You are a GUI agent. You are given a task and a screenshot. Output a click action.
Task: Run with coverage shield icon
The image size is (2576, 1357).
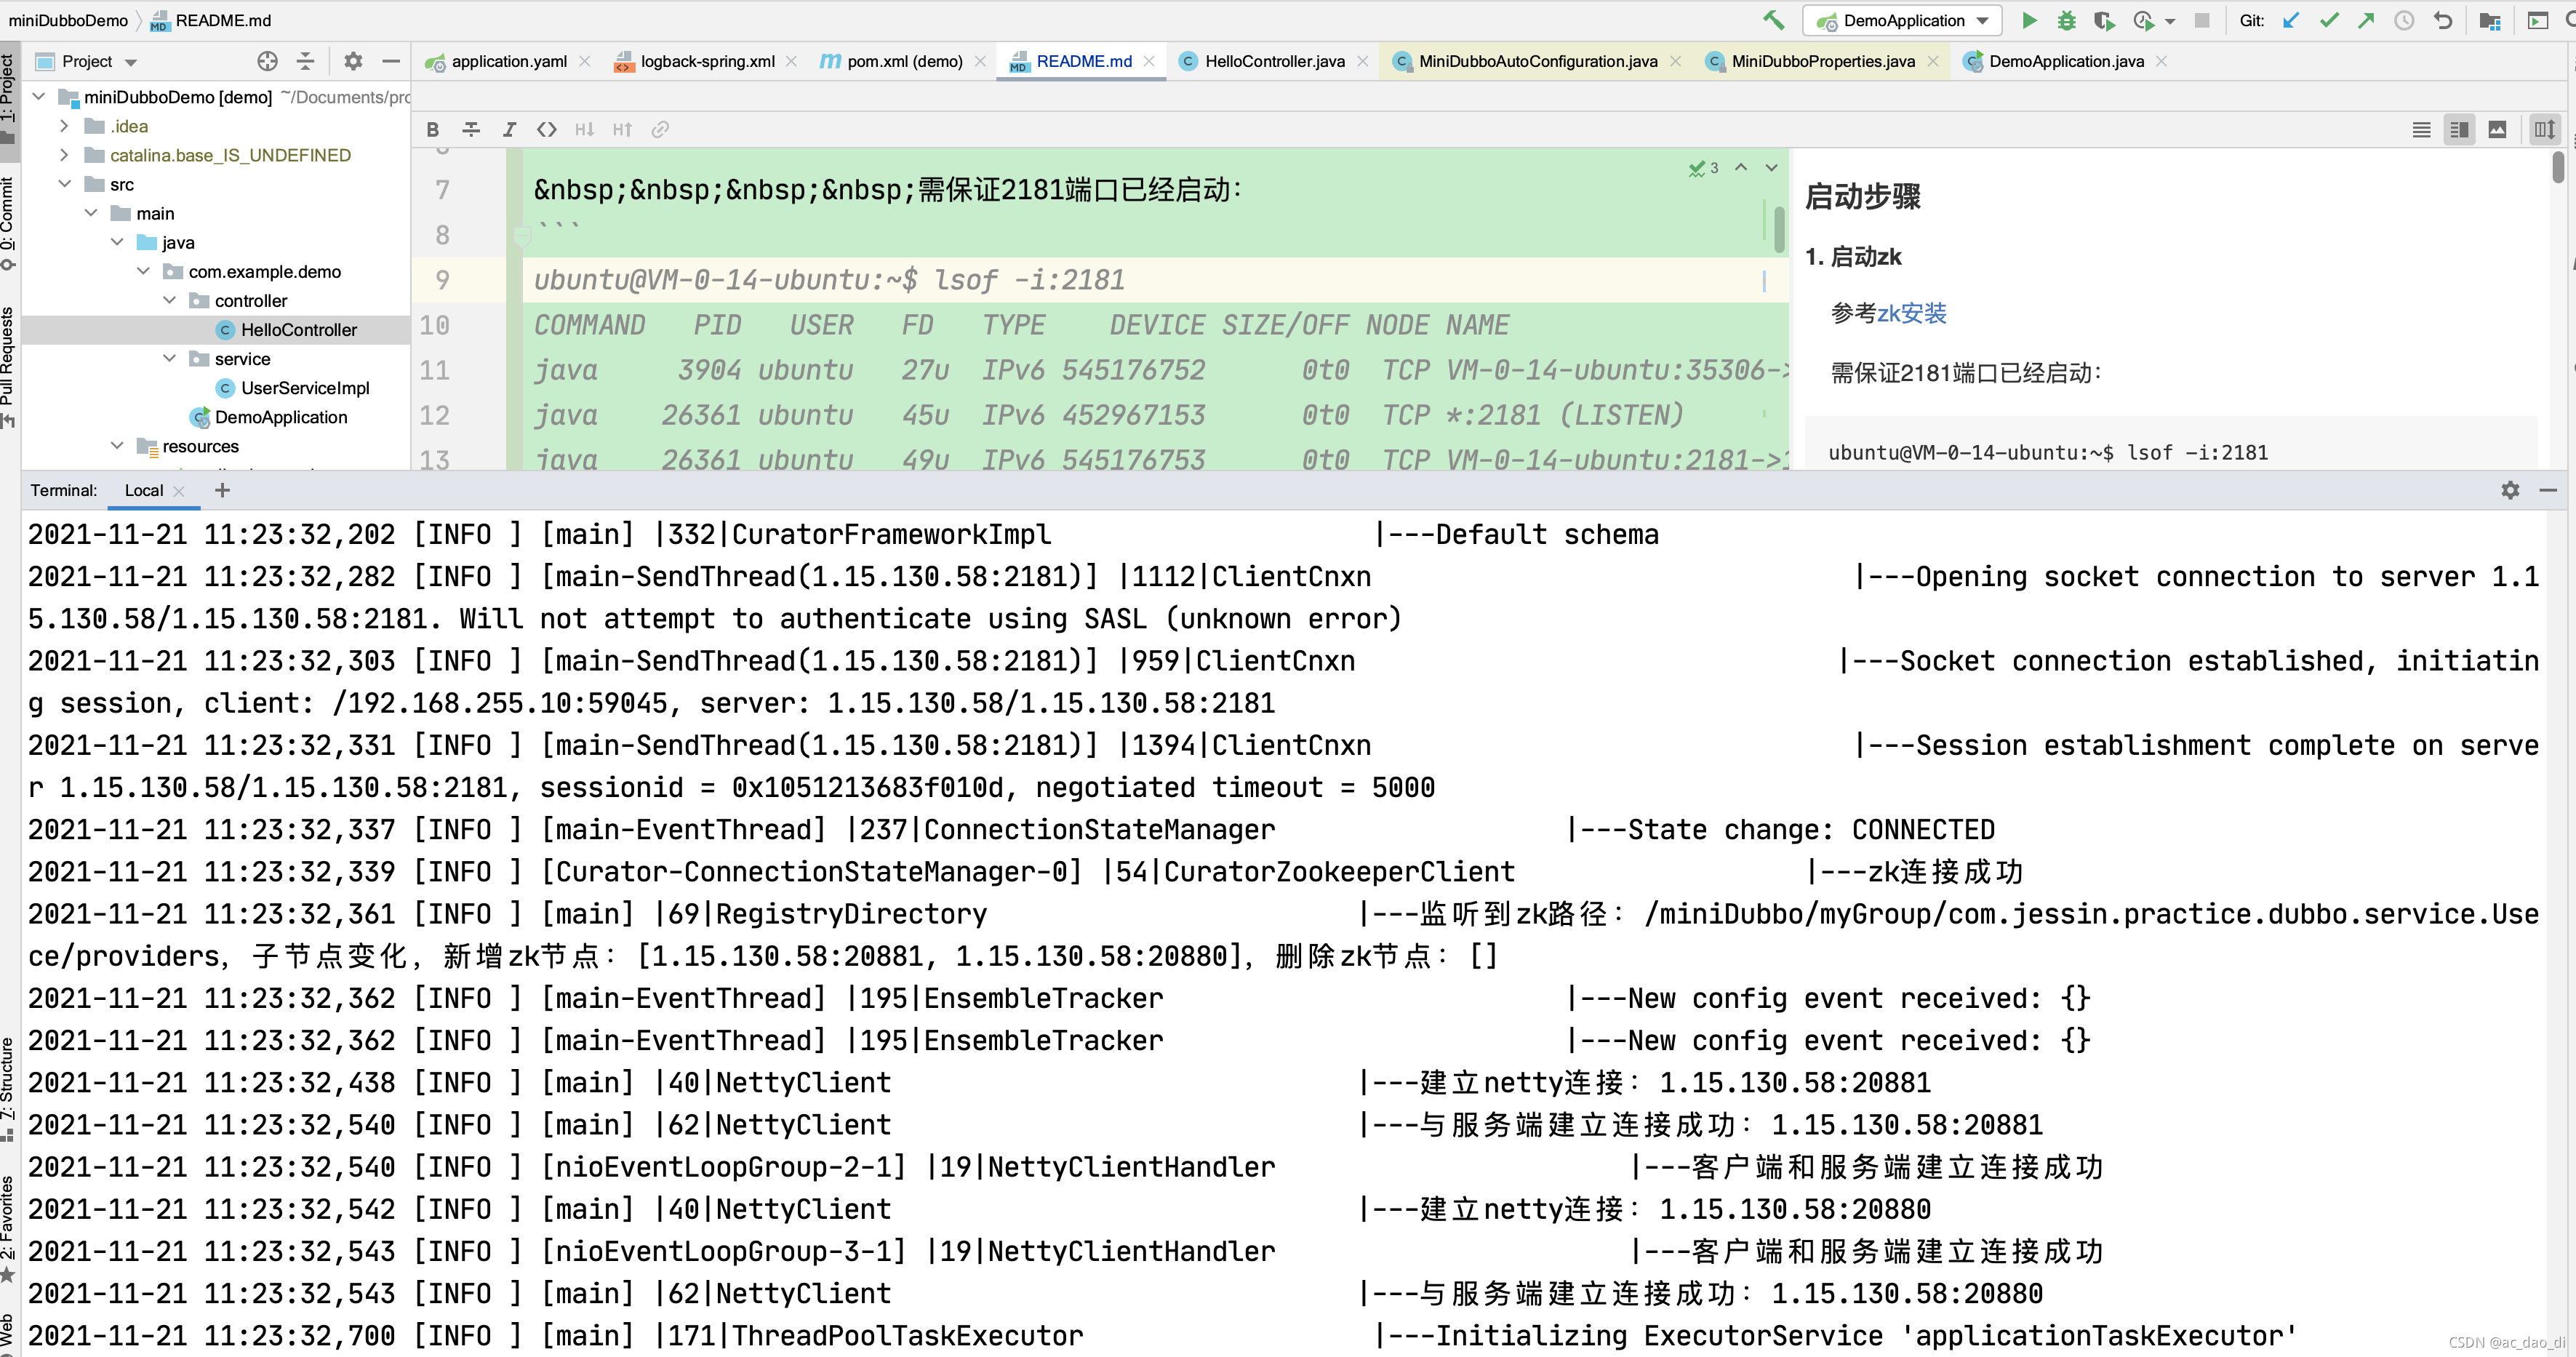(2104, 20)
